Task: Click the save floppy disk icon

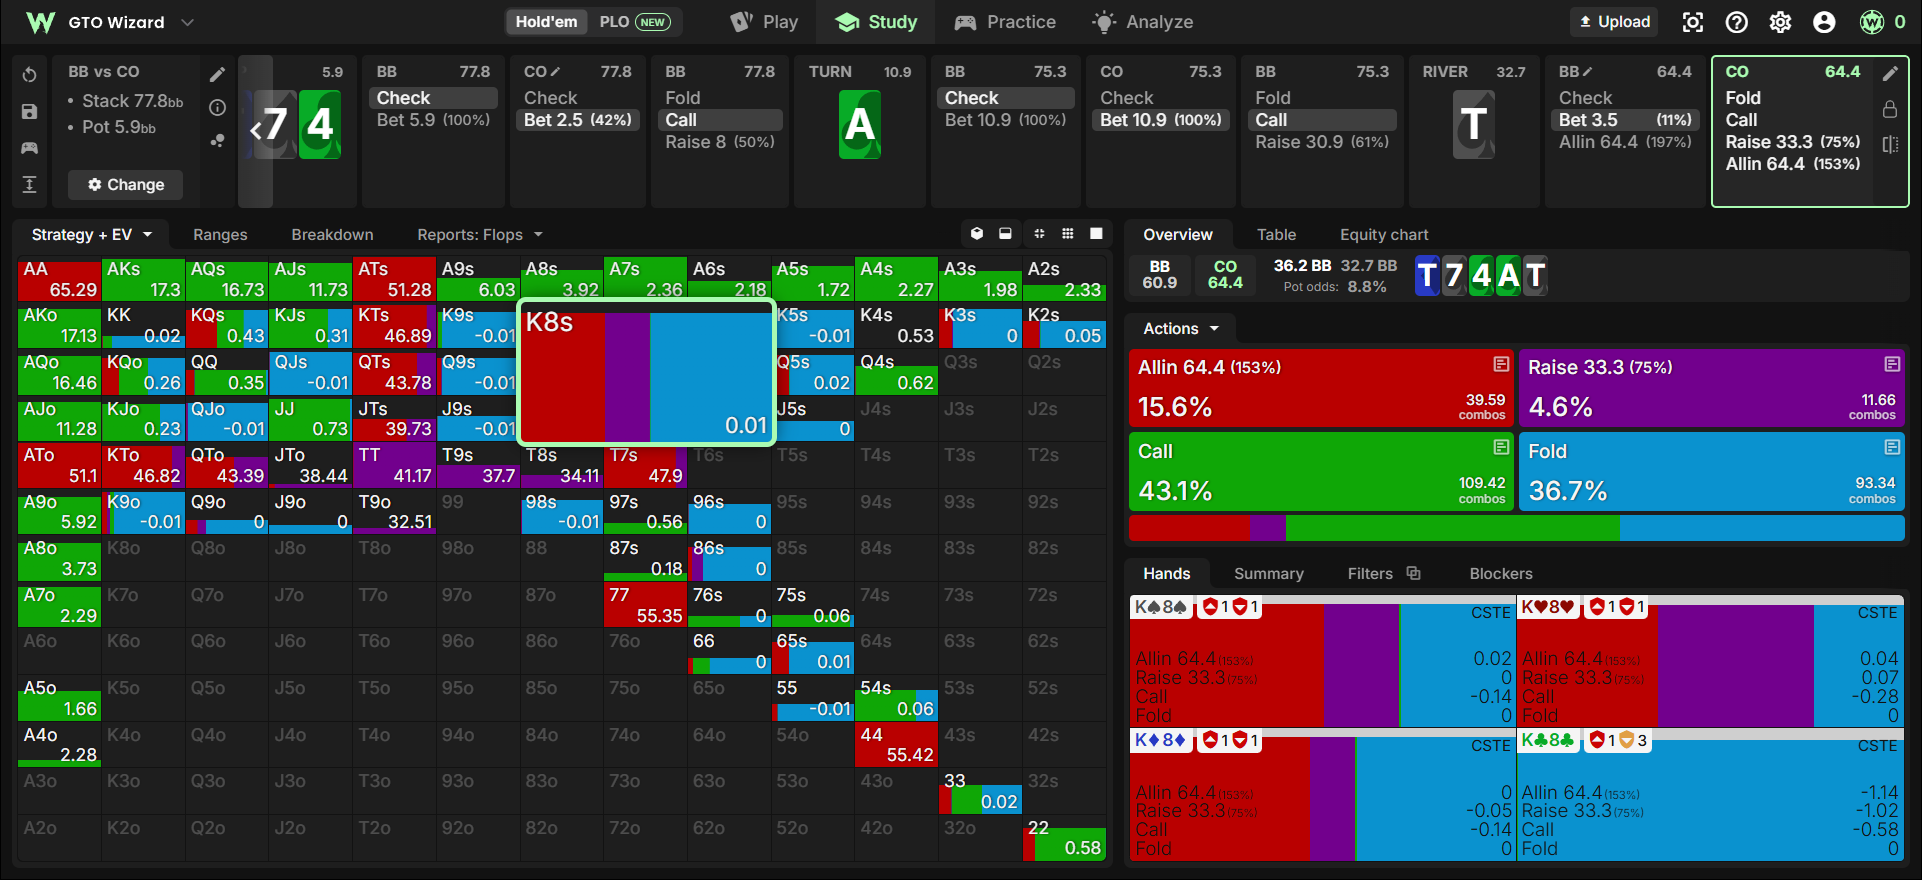Action: tap(29, 111)
